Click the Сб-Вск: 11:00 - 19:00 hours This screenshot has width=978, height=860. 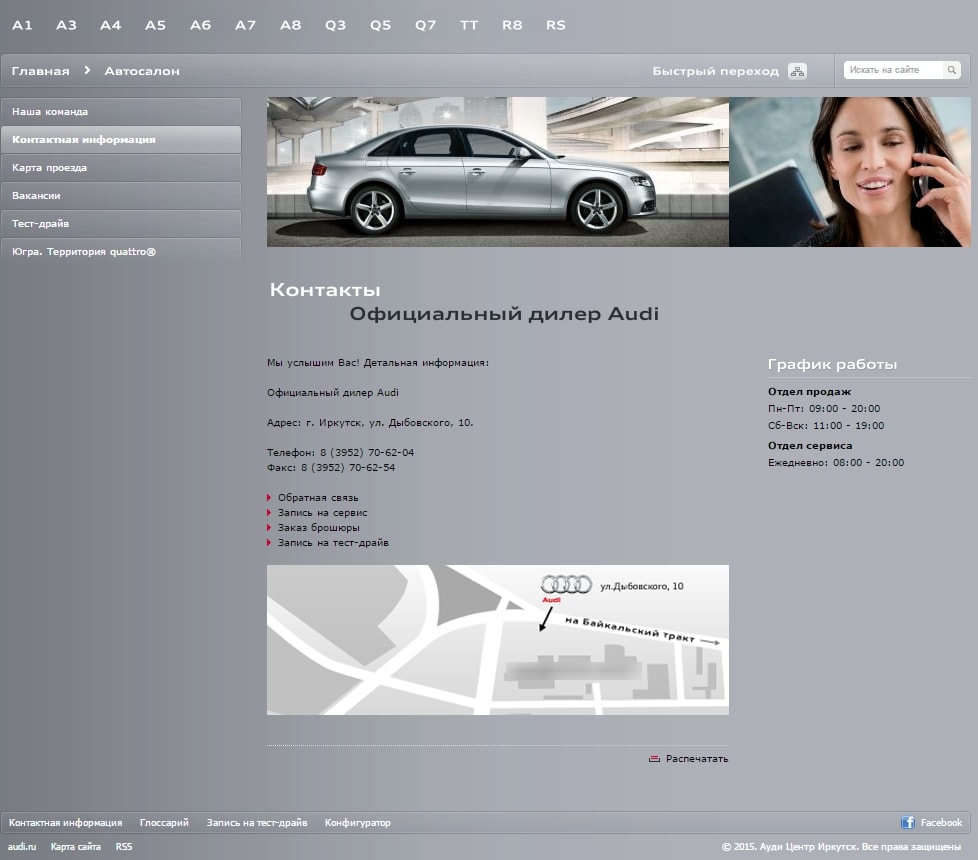[x=826, y=426]
